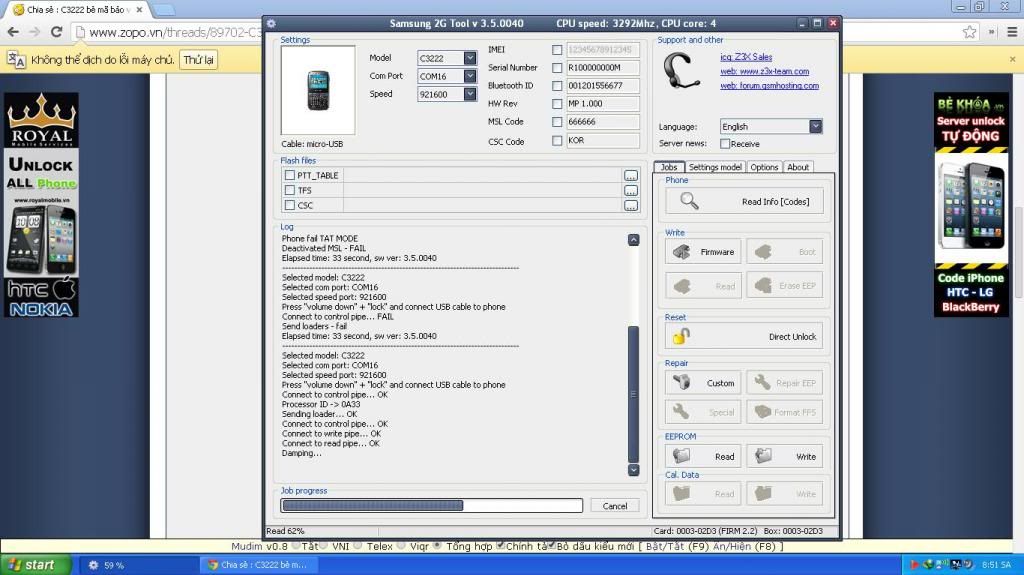The width and height of the screenshot is (1024, 575).
Task: Click the Direct Unlock padlock icon
Action: click(x=681, y=337)
